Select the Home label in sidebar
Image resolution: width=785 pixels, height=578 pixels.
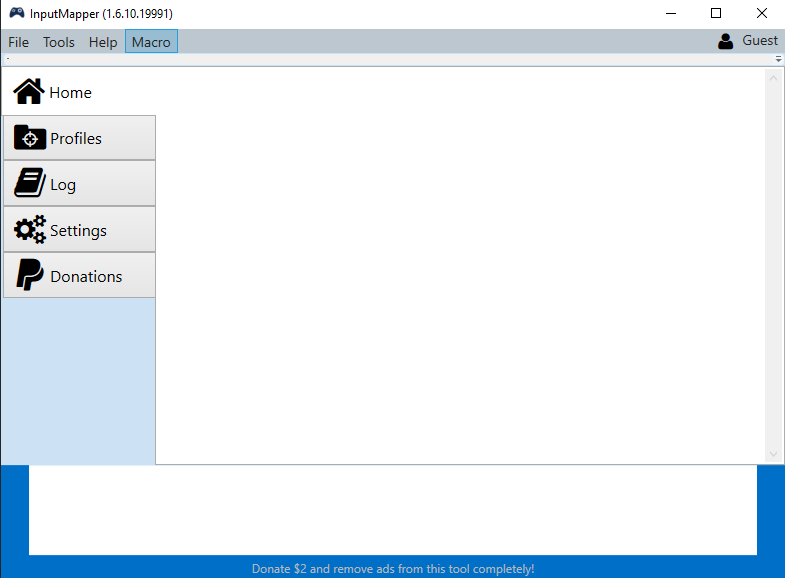(71, 93)
